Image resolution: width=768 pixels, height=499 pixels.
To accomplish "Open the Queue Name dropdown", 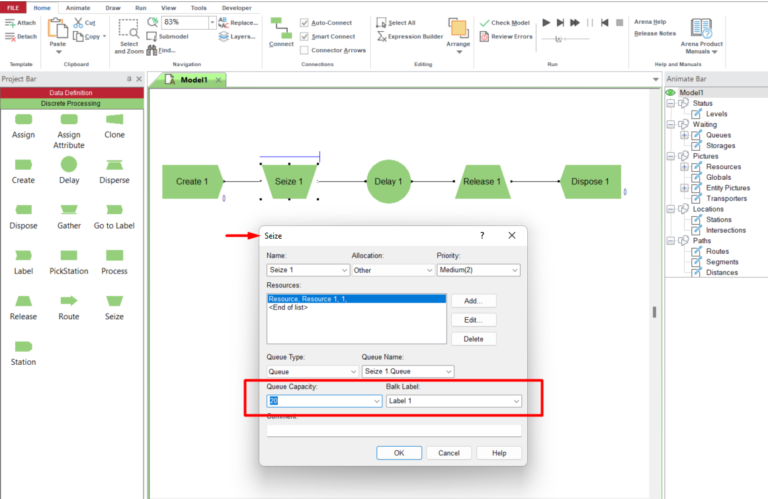I will click(449, 372).
